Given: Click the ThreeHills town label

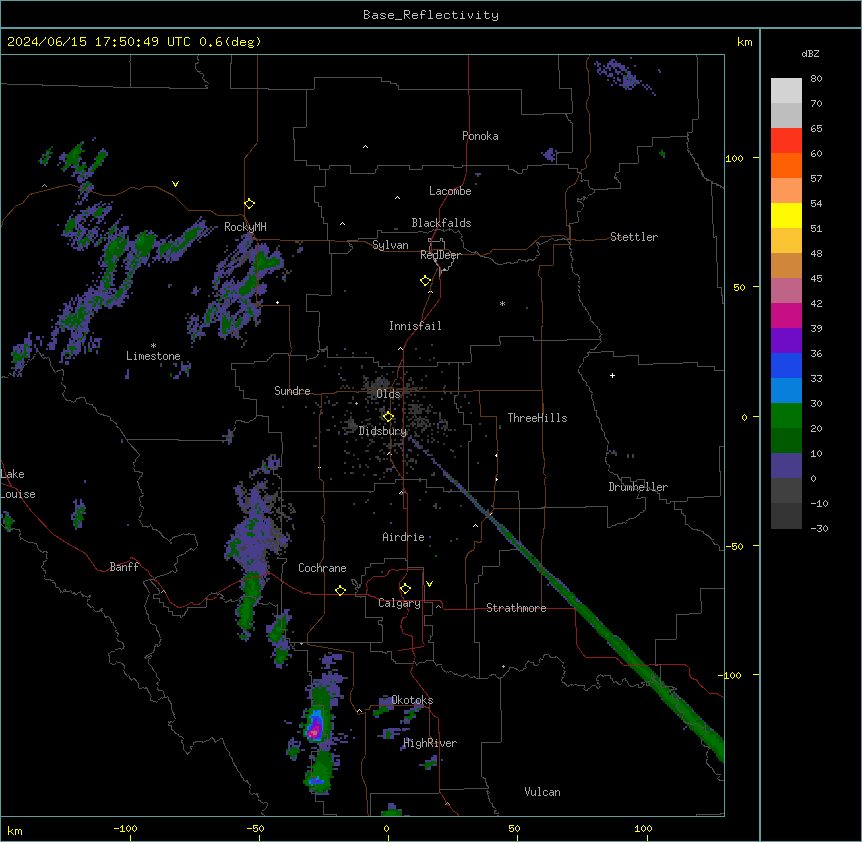Looking at the screenshot, I should 537,418.
